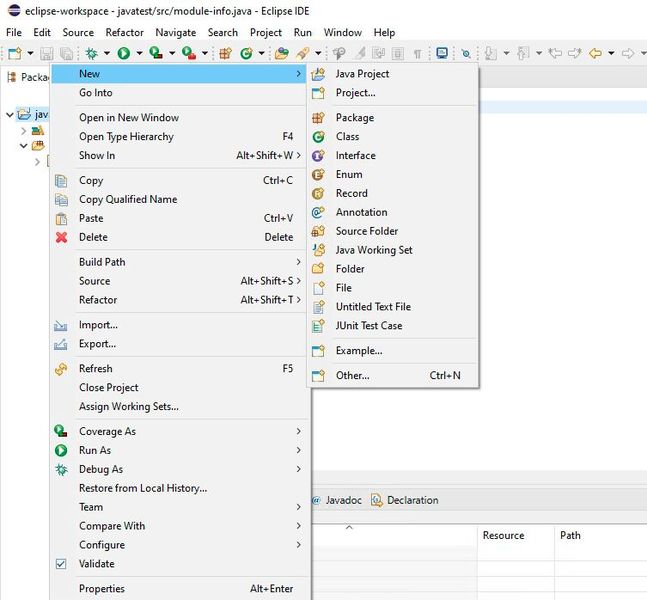Screen dimensions: 647x600
Task: Click the Debug bug toolbar icon
Action: click(91, 53)
